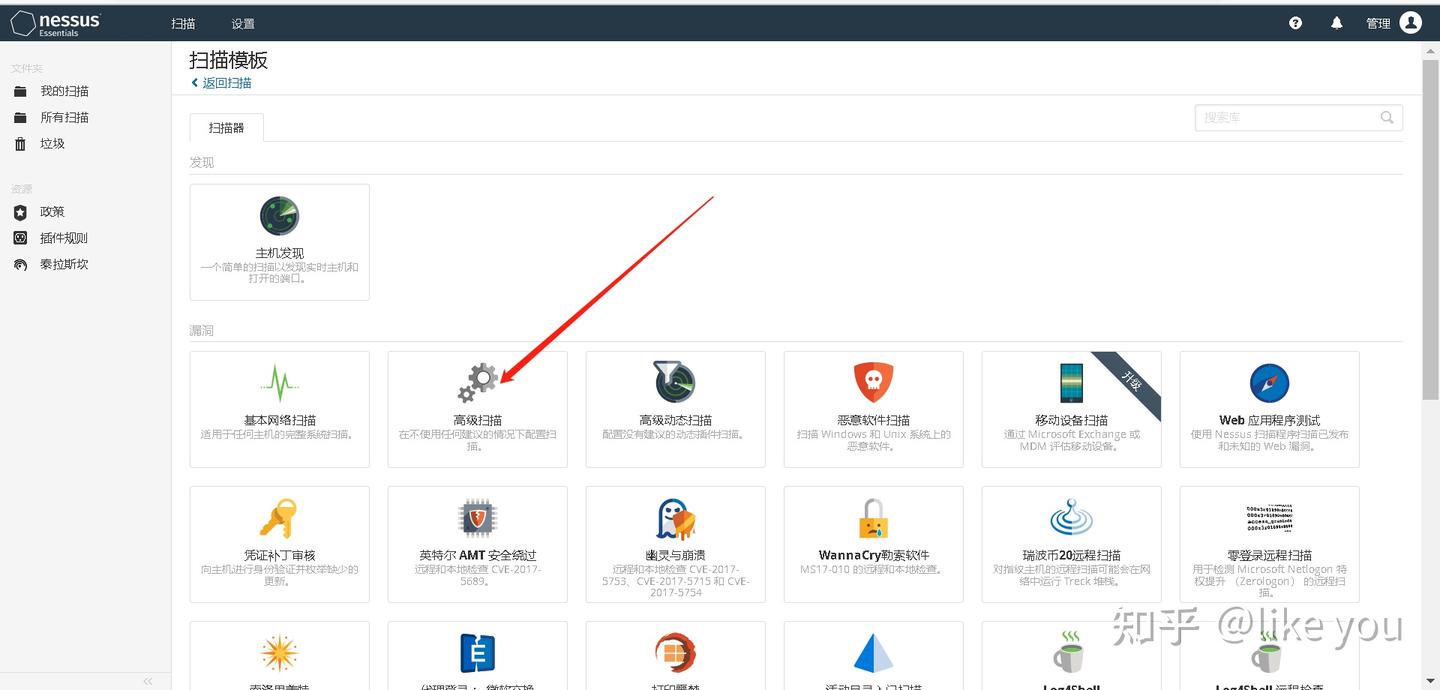Click the 瑞波币20远程扫描 ripple icon
This screenshot has width=1440, height=690.
tap(1071, 518)
